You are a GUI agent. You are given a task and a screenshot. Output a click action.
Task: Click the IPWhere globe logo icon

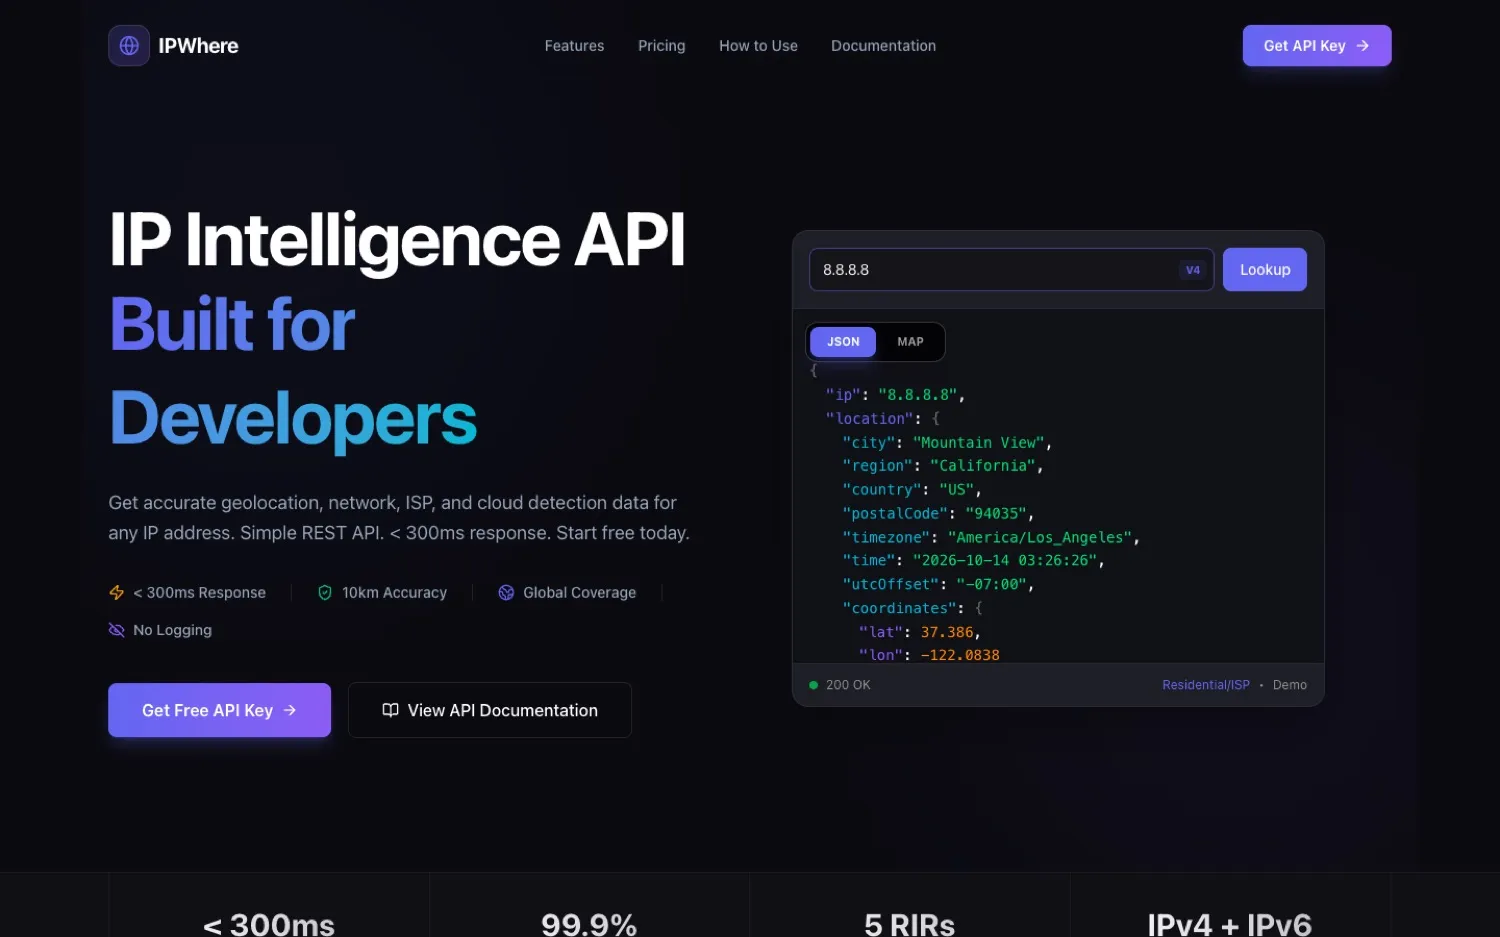129,46
